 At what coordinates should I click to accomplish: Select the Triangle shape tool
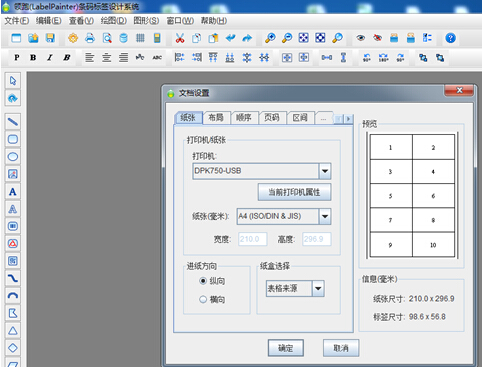(x=13, y=331)
